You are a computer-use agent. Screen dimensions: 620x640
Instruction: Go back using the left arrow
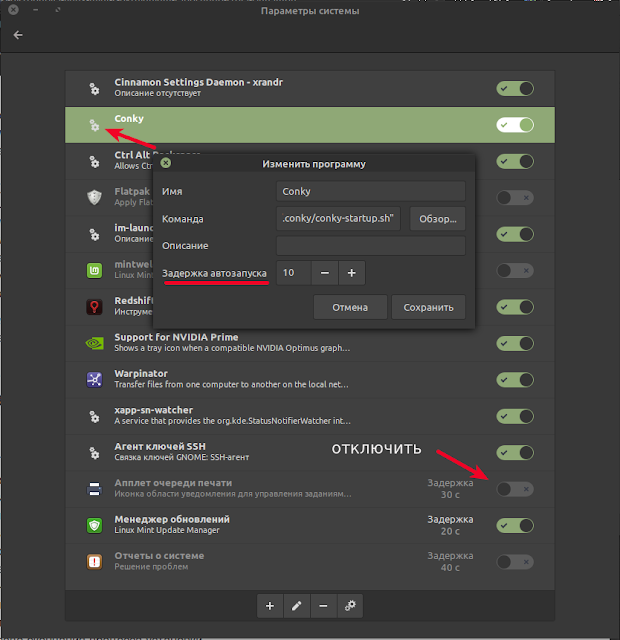[x=18, y=35]
